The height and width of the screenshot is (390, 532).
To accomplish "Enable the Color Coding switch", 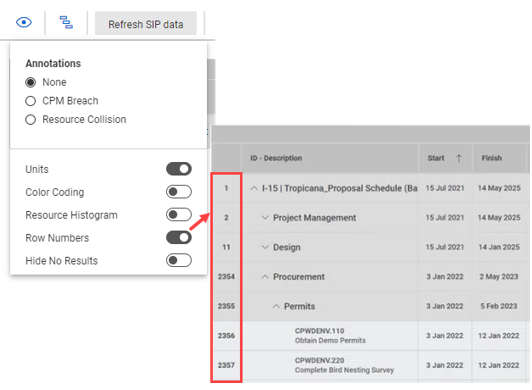I will [x=179, y=192].
